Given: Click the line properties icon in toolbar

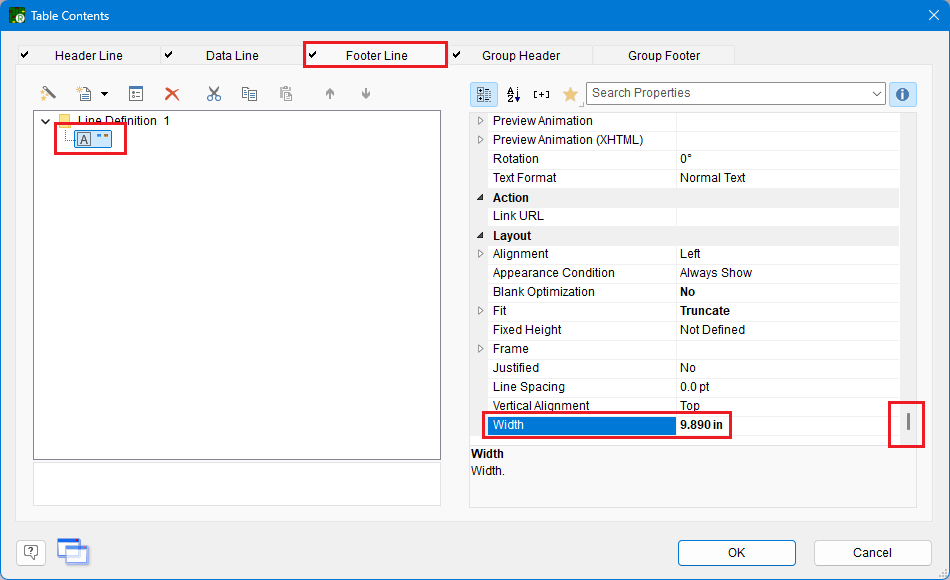Looking at the screenshot, I should (x=136, y=94).
